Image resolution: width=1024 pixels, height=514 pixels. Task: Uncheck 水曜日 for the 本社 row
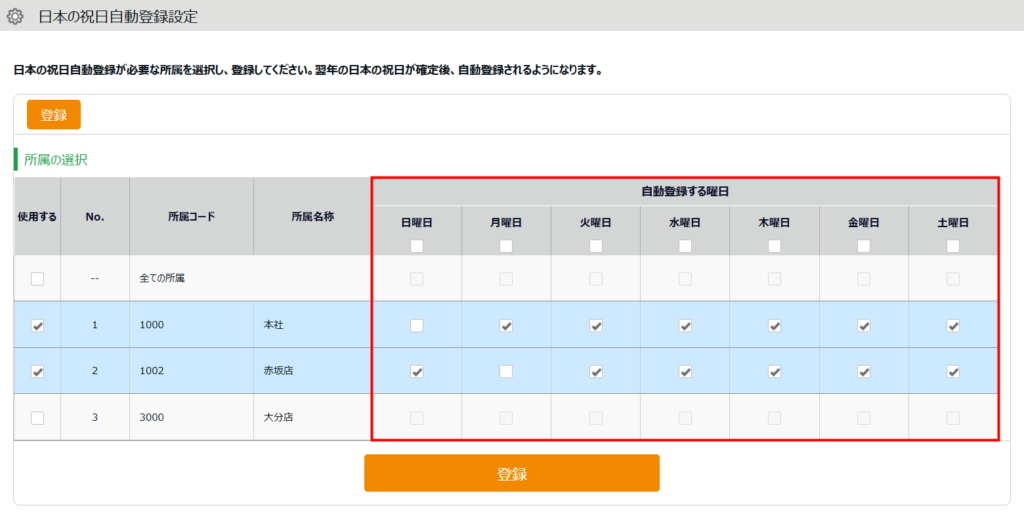[685, 325]
